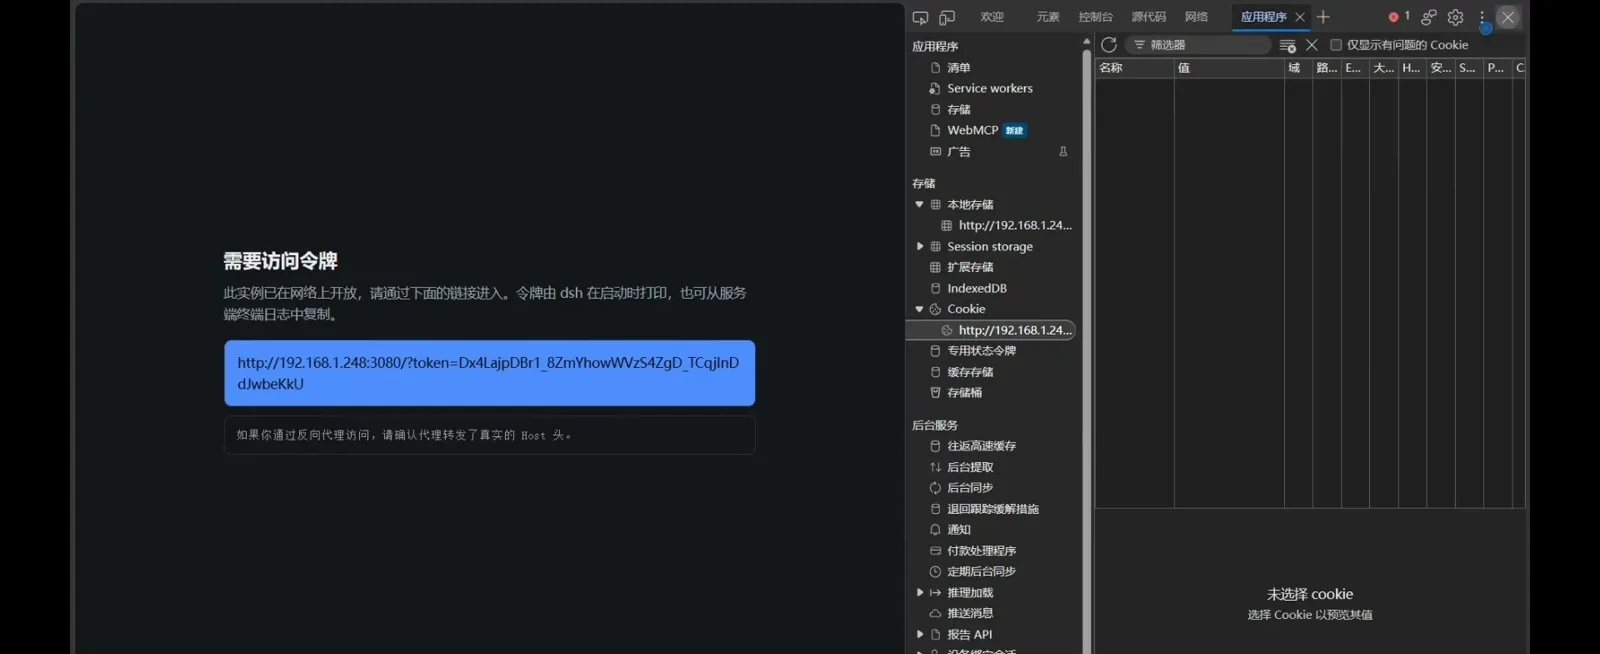
Task: Switch to the 网络 tab
Action: (x=1197, y=17)
